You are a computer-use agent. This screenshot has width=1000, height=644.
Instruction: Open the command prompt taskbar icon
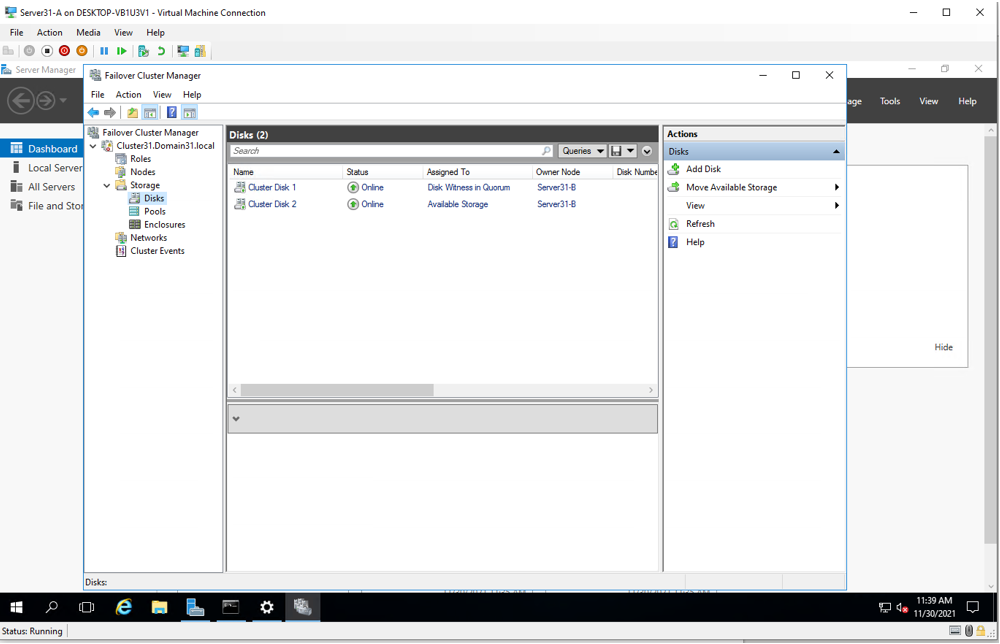231,607
